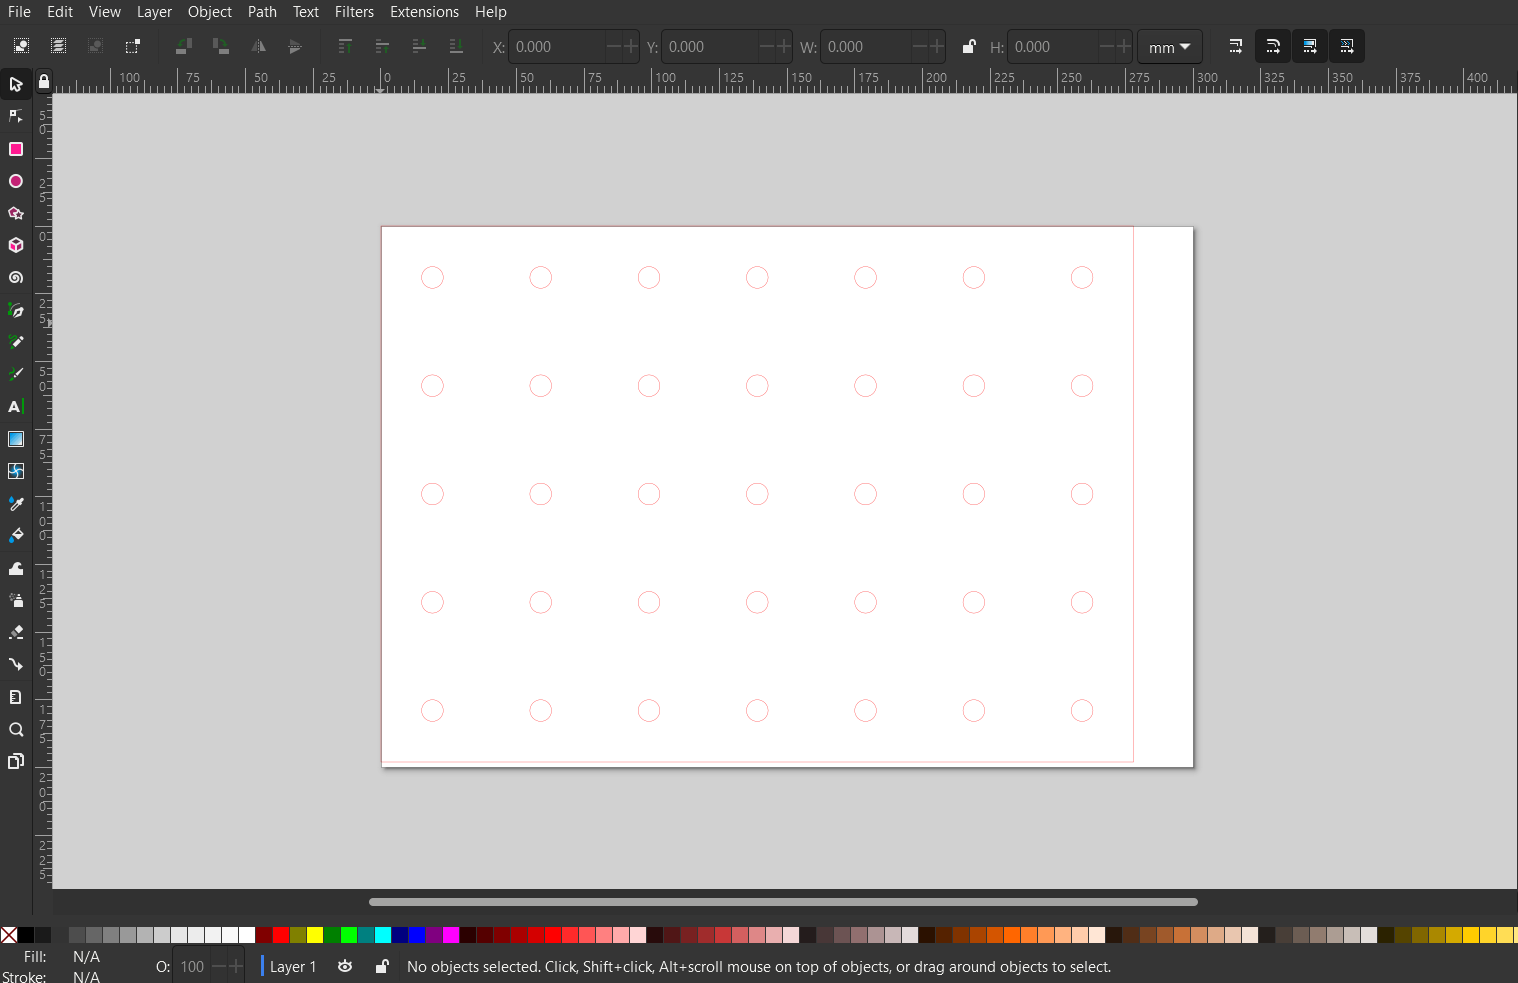The height and width of the screenshot is (983, 1518).
Task: Select the Measure tool
Action: coord(16,697)
